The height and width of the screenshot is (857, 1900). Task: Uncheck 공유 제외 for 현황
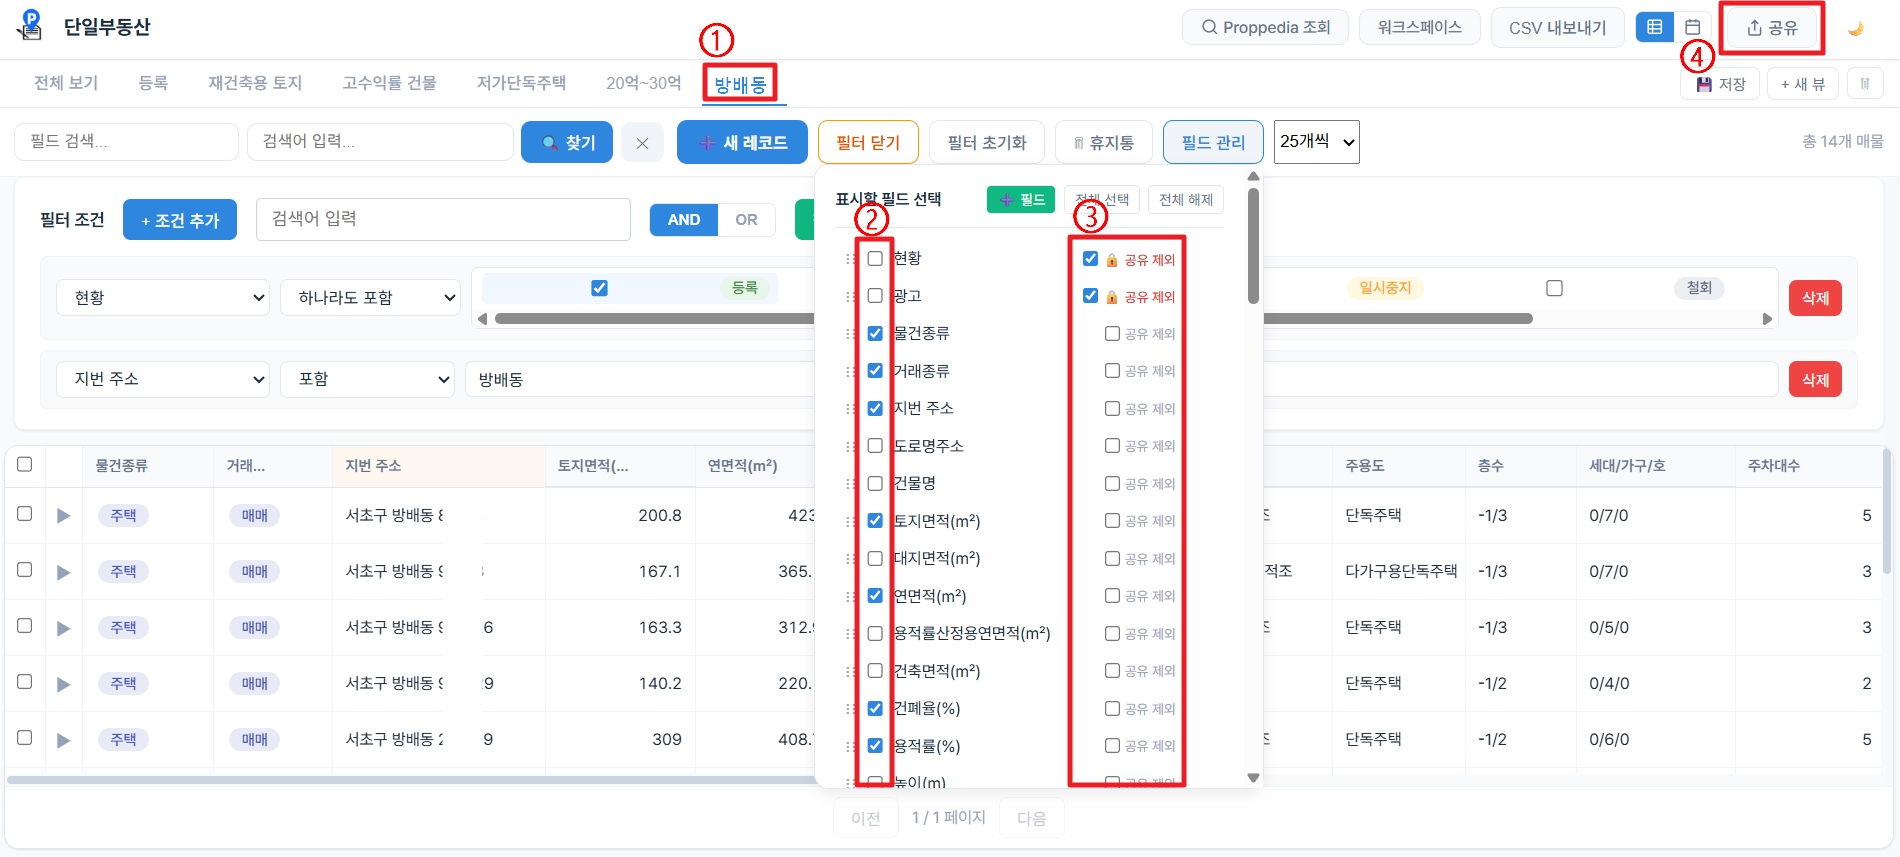(1090, 258)
